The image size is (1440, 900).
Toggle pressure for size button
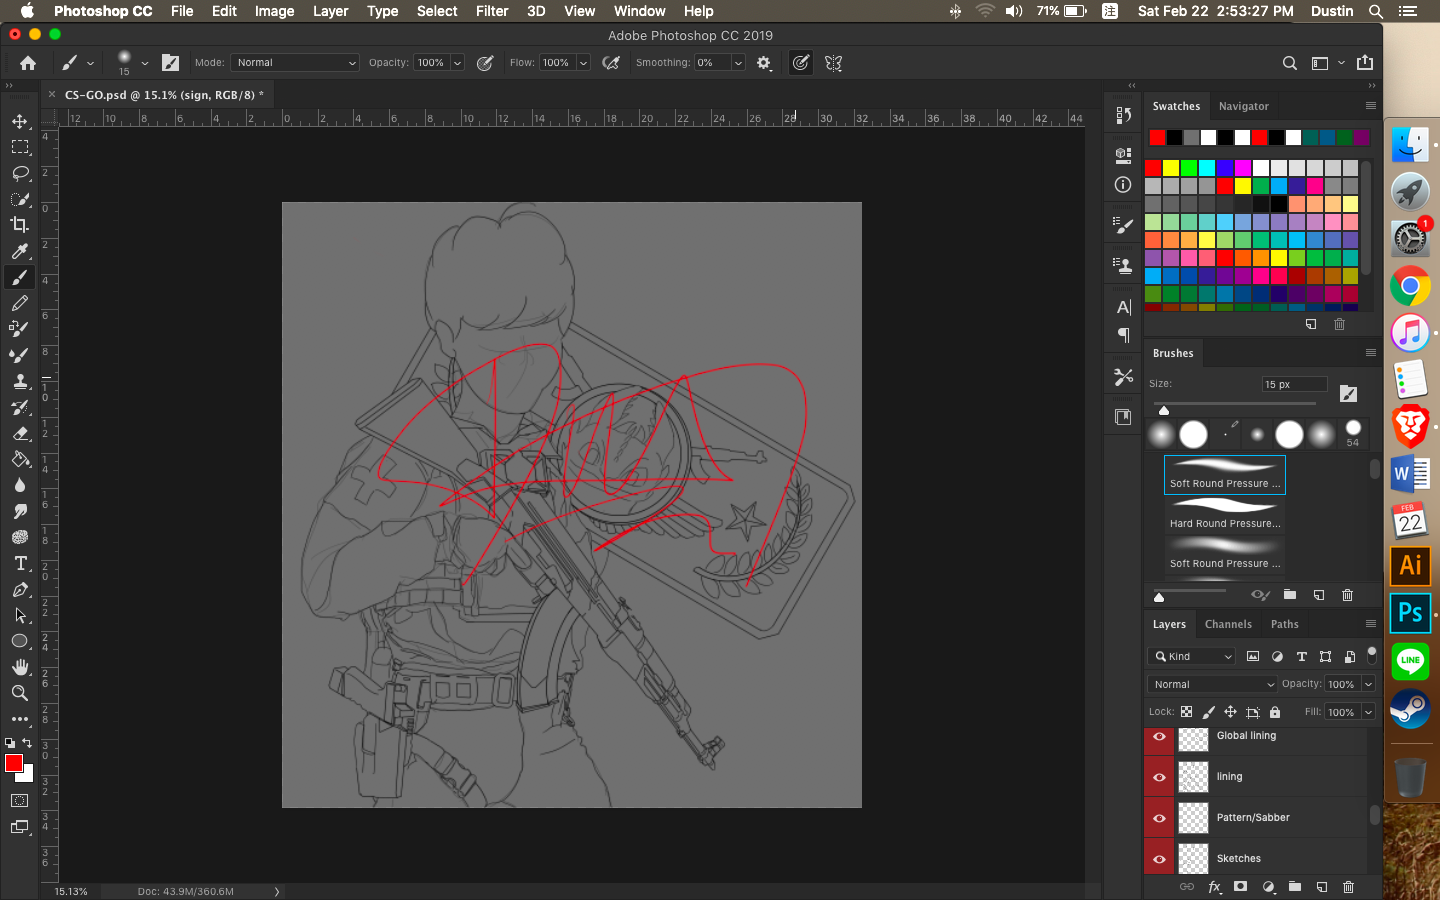pyautogui.click(x=801, y=63)
